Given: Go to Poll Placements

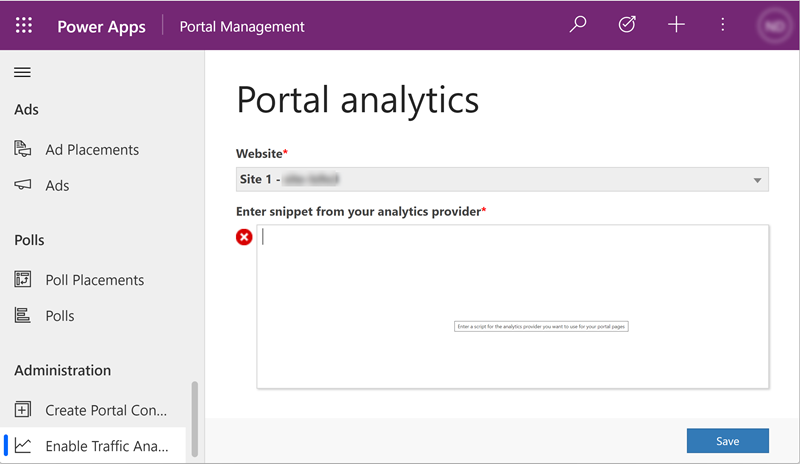Looking at the screenshot, I should pyautogui.click(x=94, y=280).
